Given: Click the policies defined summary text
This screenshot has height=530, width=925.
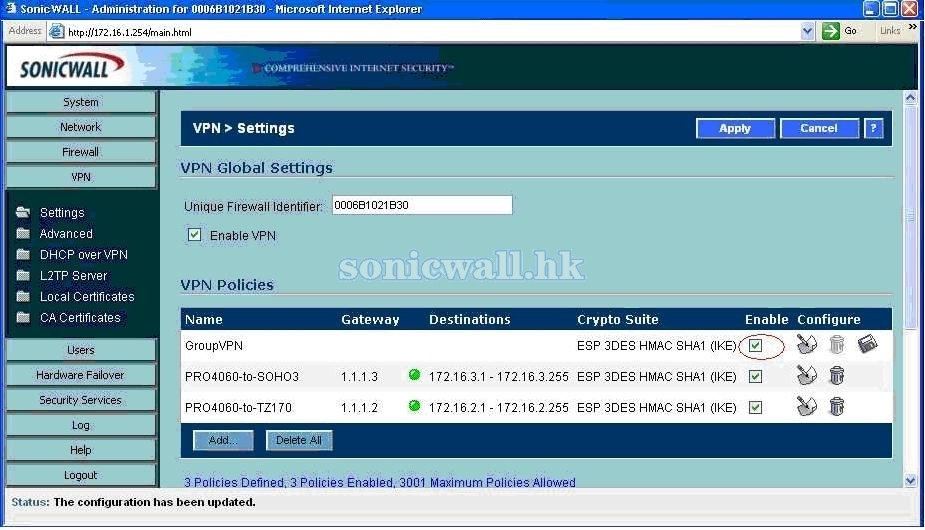Looking at the screenshot, I should click(380, 482).
